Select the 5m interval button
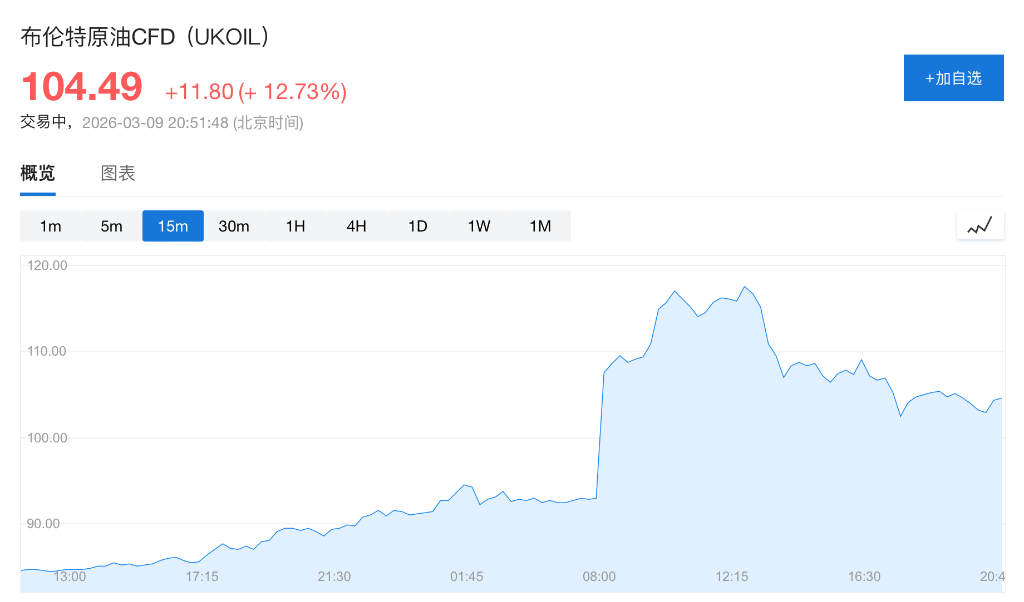1024x602 pixels. pos(111,226)
